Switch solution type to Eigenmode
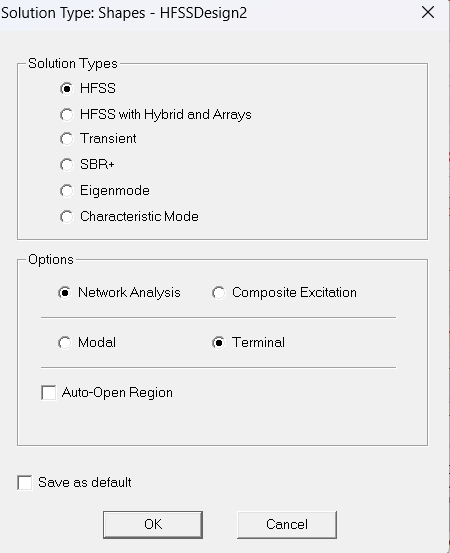This screenshot has height=553, width=450. pyautogui.click(x=66, y=191)
